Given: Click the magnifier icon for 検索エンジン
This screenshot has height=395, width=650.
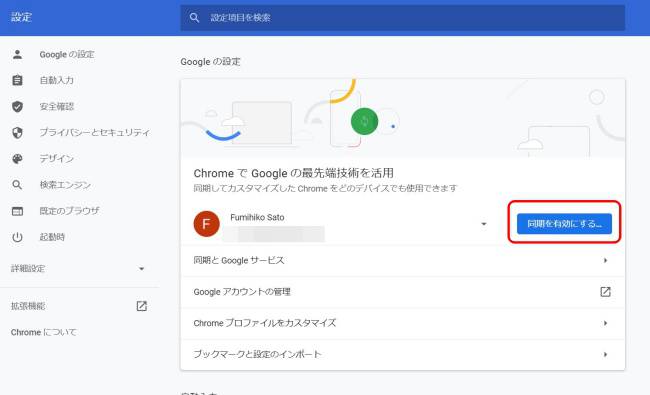Looking at the screenshot, I should tap(17, 185).
